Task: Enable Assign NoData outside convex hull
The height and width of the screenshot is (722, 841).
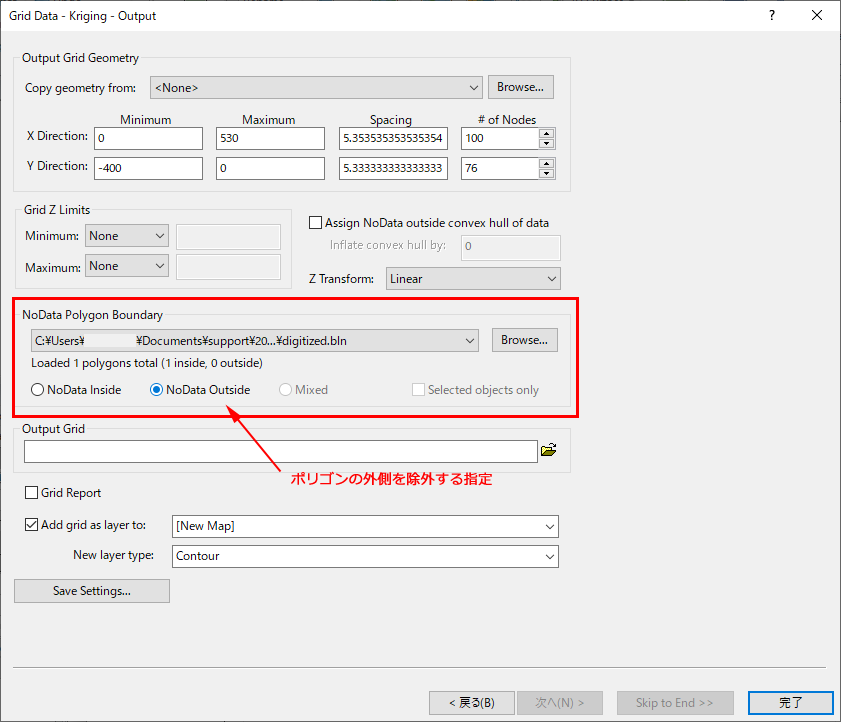Action: (x=317, y=223)
